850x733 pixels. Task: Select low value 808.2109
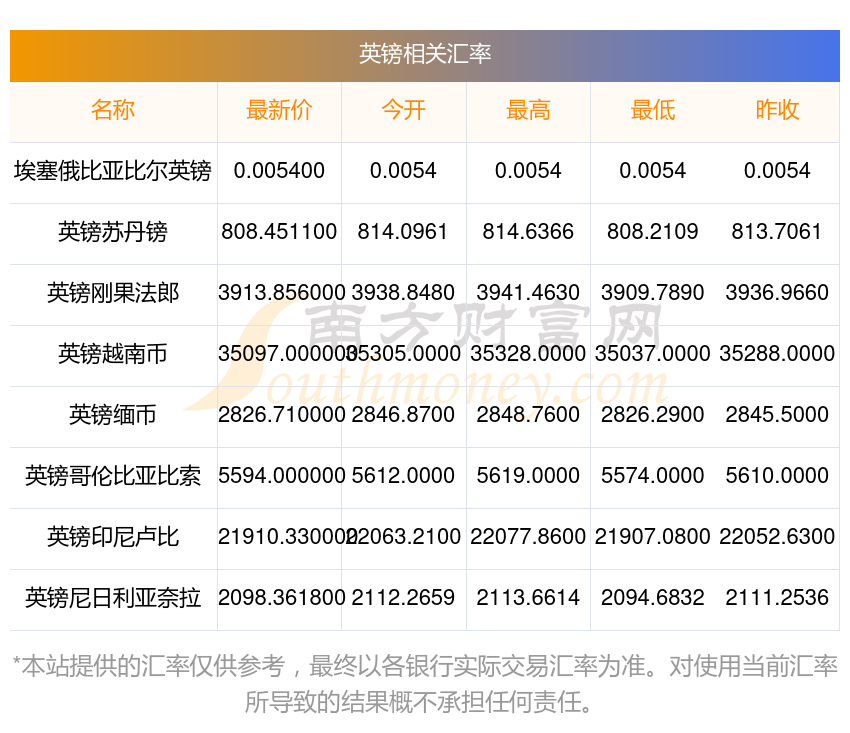click(x=653, y=232)
